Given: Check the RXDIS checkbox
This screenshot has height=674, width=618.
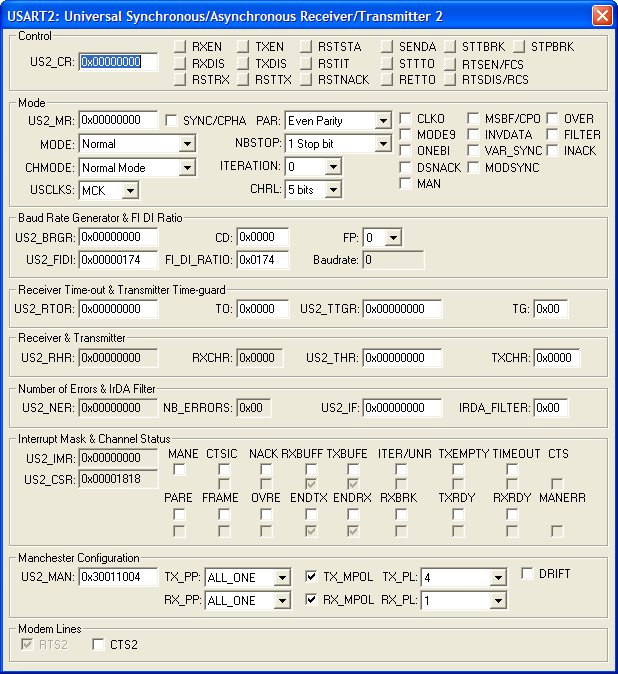Looking at the screenshot, I should [x=180, y=64].
